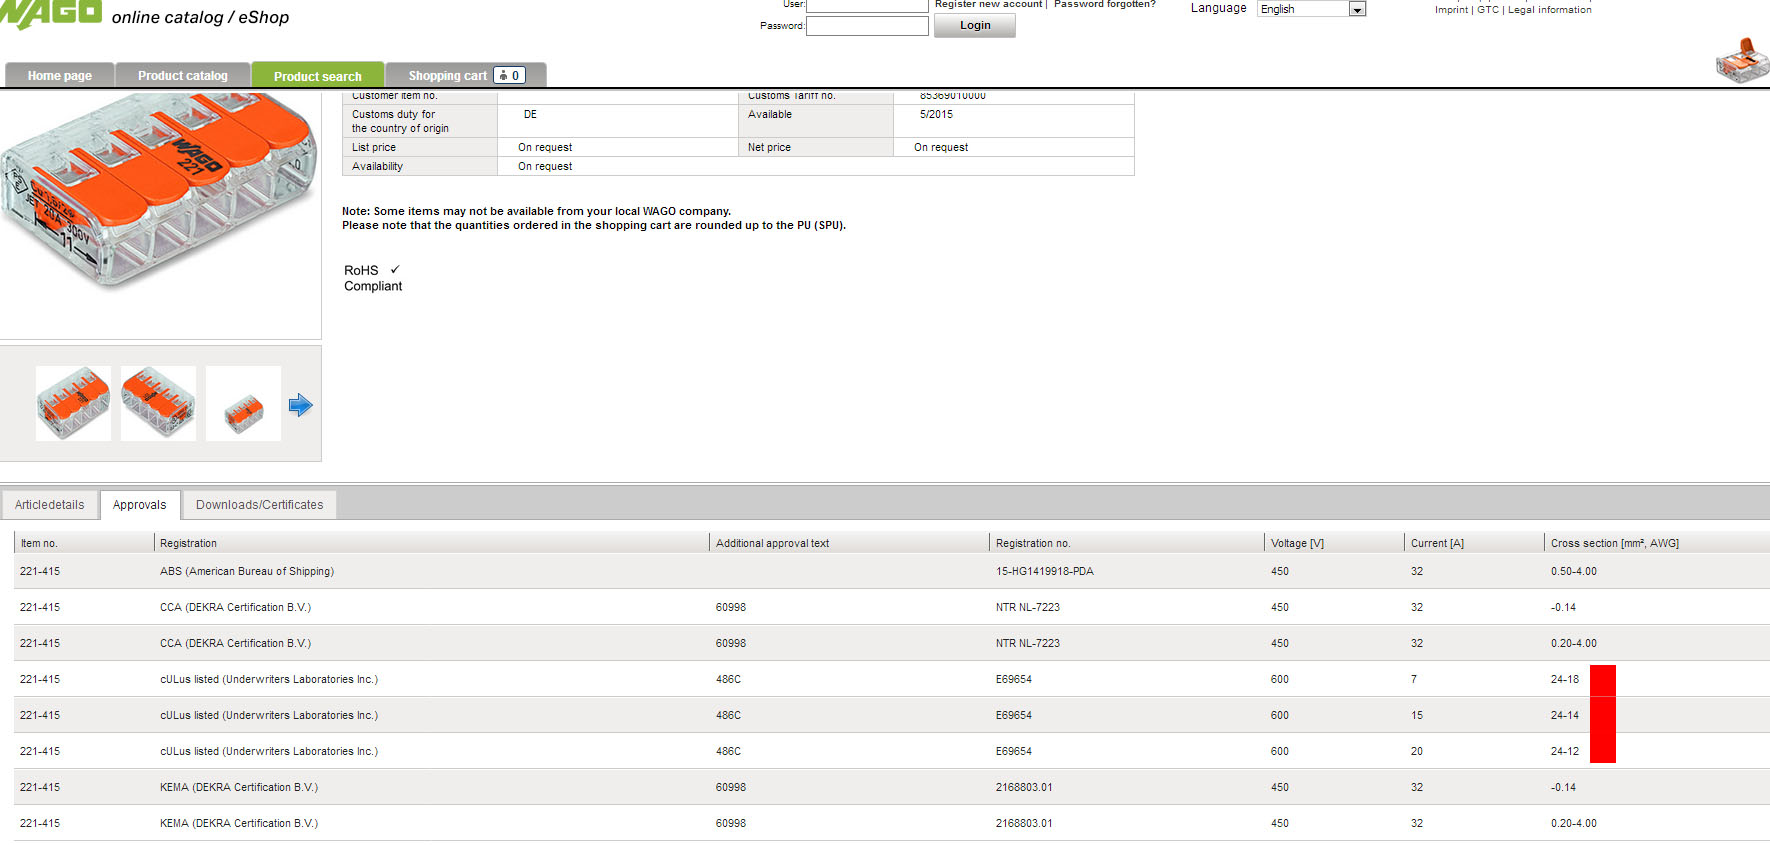Follow the Register new account link
The height and width of the screenshot is (845, 1770).
[989, 5]
